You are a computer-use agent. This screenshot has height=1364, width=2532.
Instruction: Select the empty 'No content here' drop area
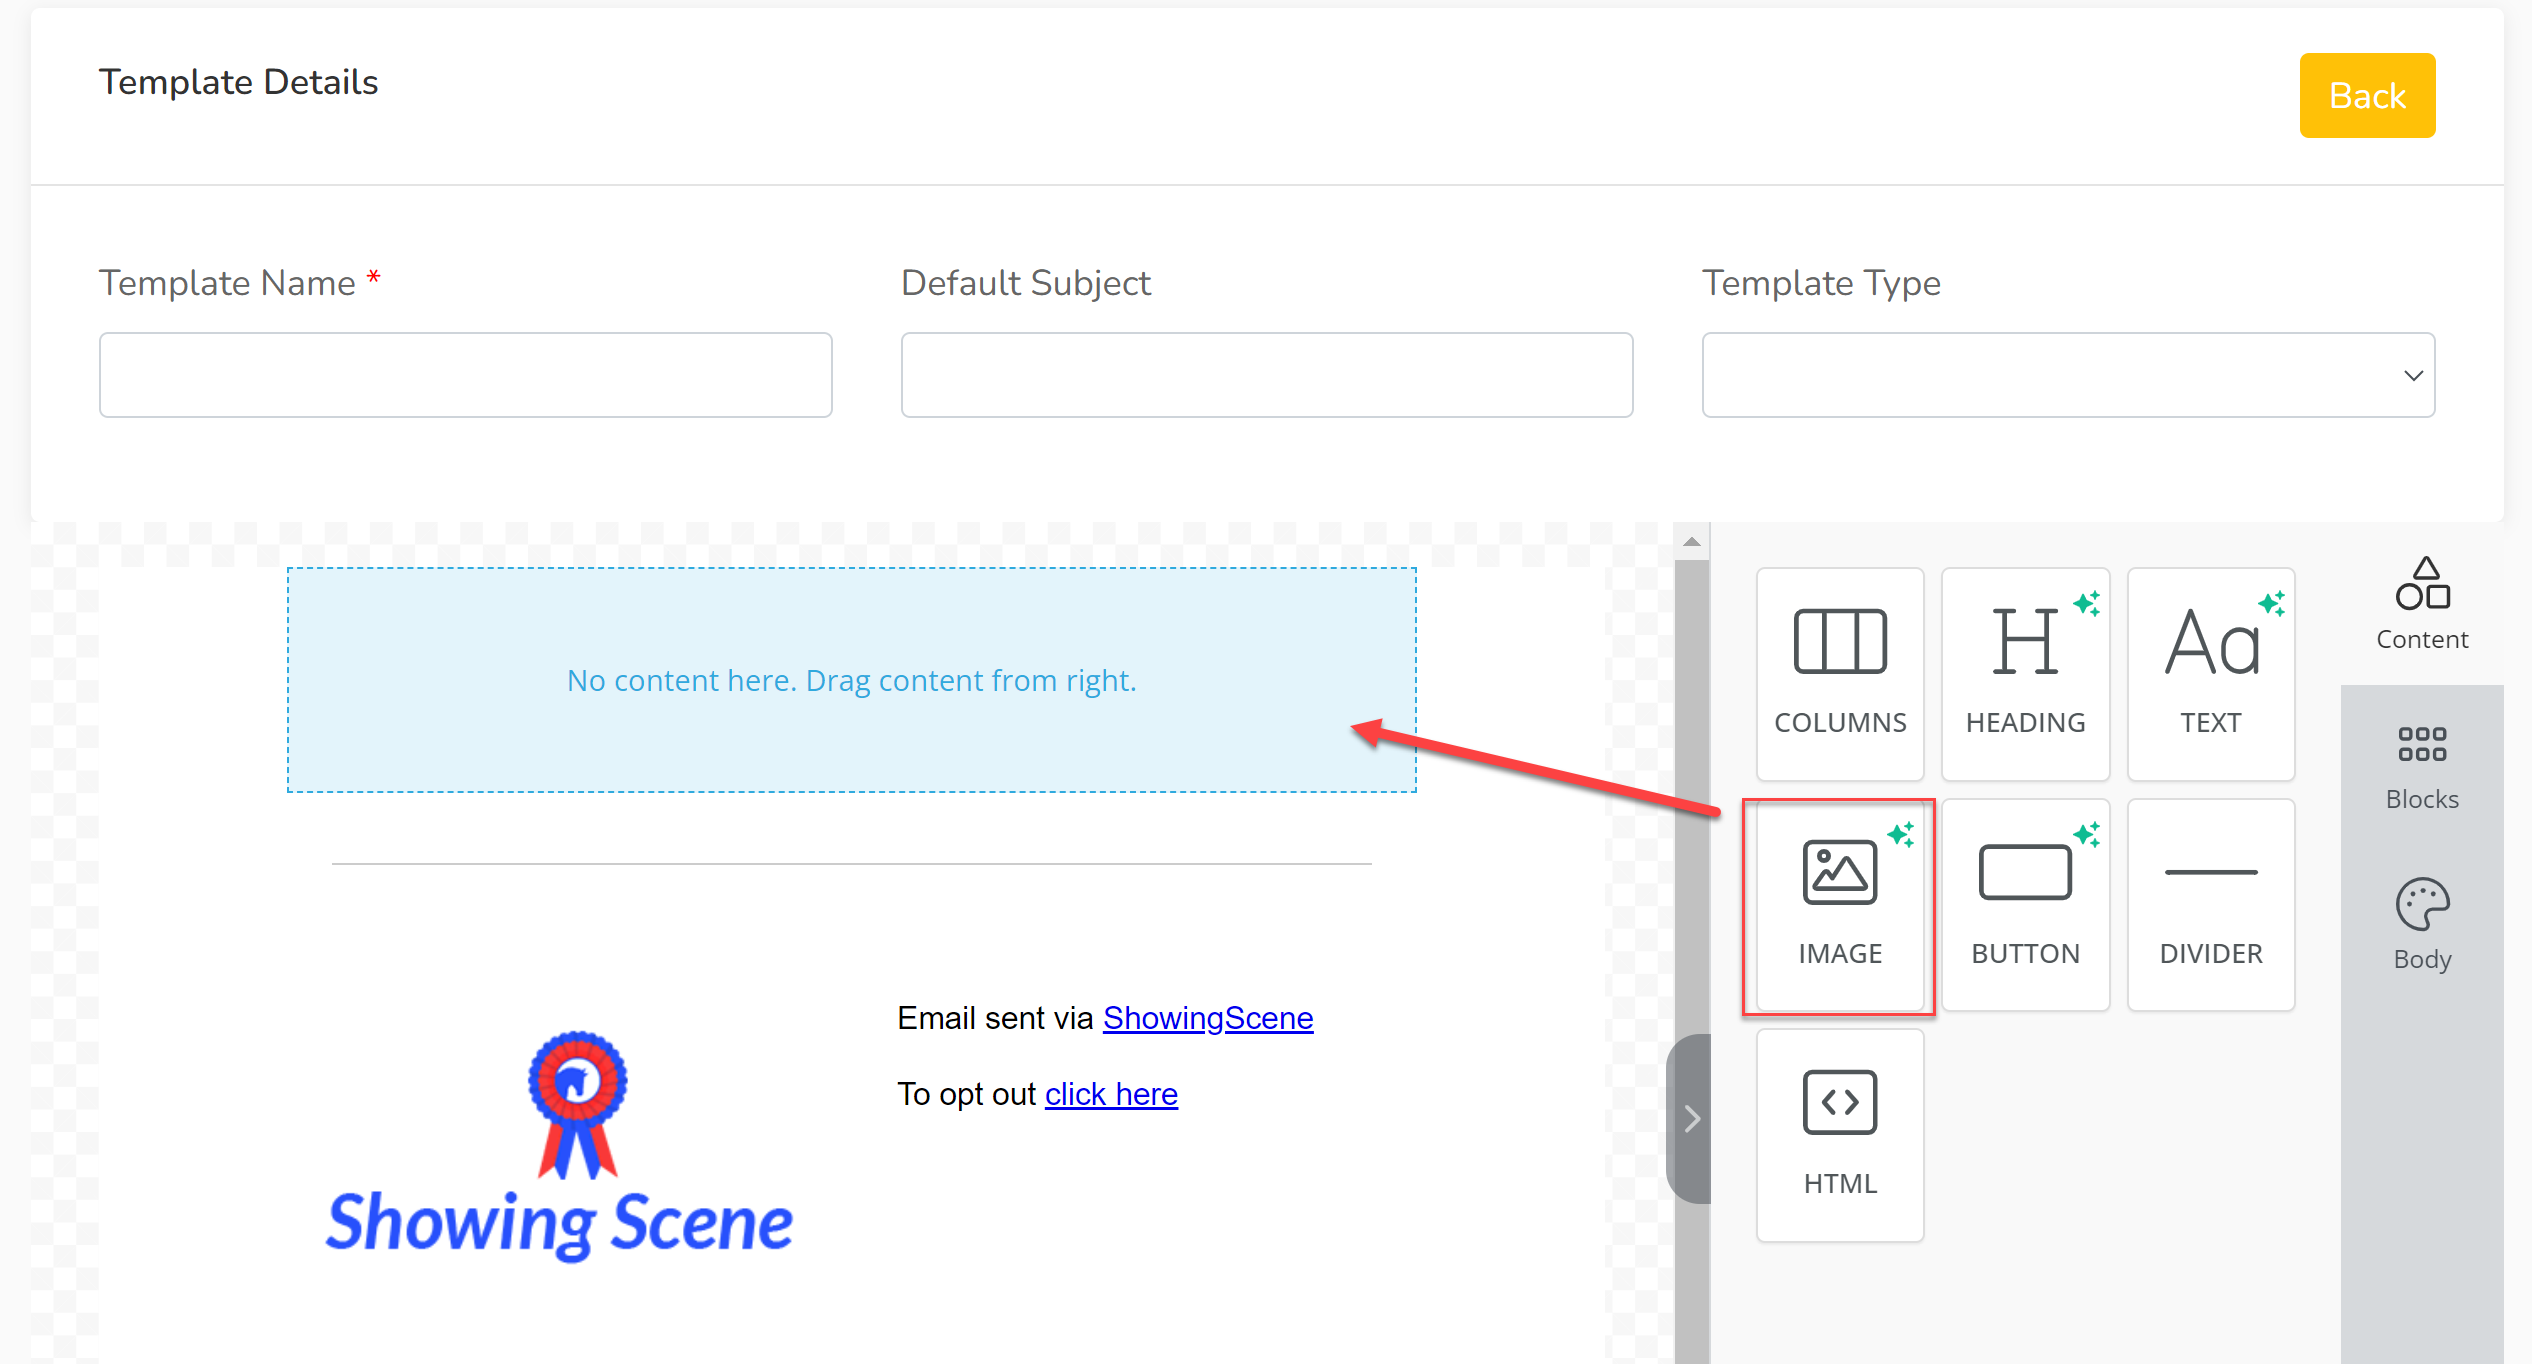pyautogui.click(x=852, y=680)
